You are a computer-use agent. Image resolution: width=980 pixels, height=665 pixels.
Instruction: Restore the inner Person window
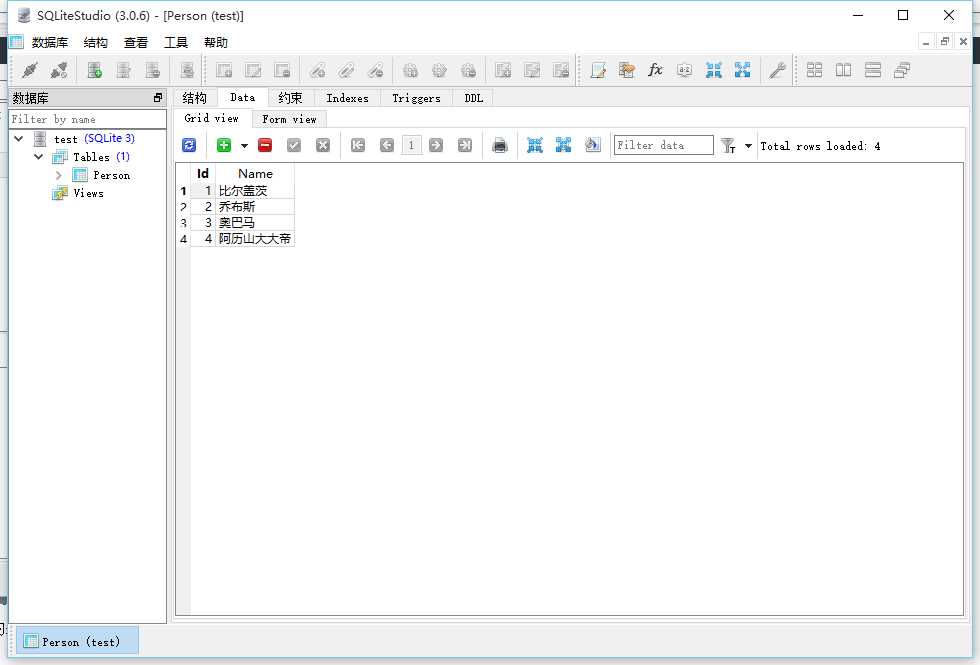[944, 42]
